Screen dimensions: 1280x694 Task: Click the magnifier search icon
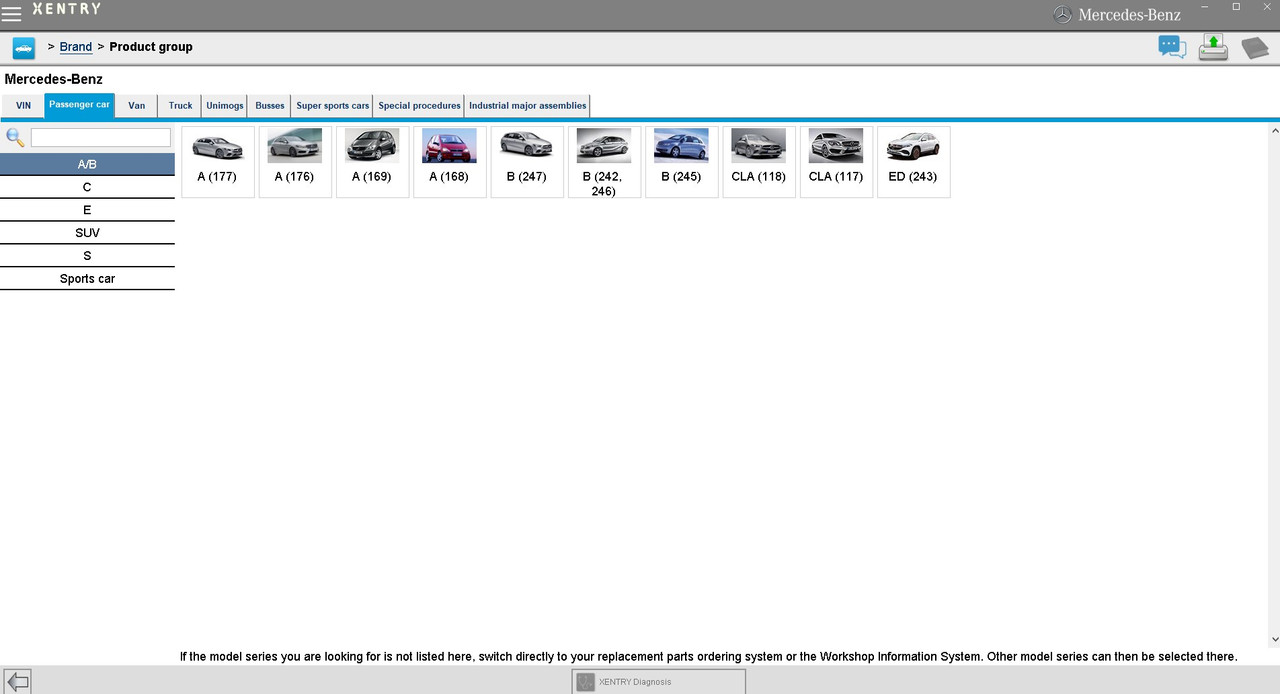coord(15,137)
